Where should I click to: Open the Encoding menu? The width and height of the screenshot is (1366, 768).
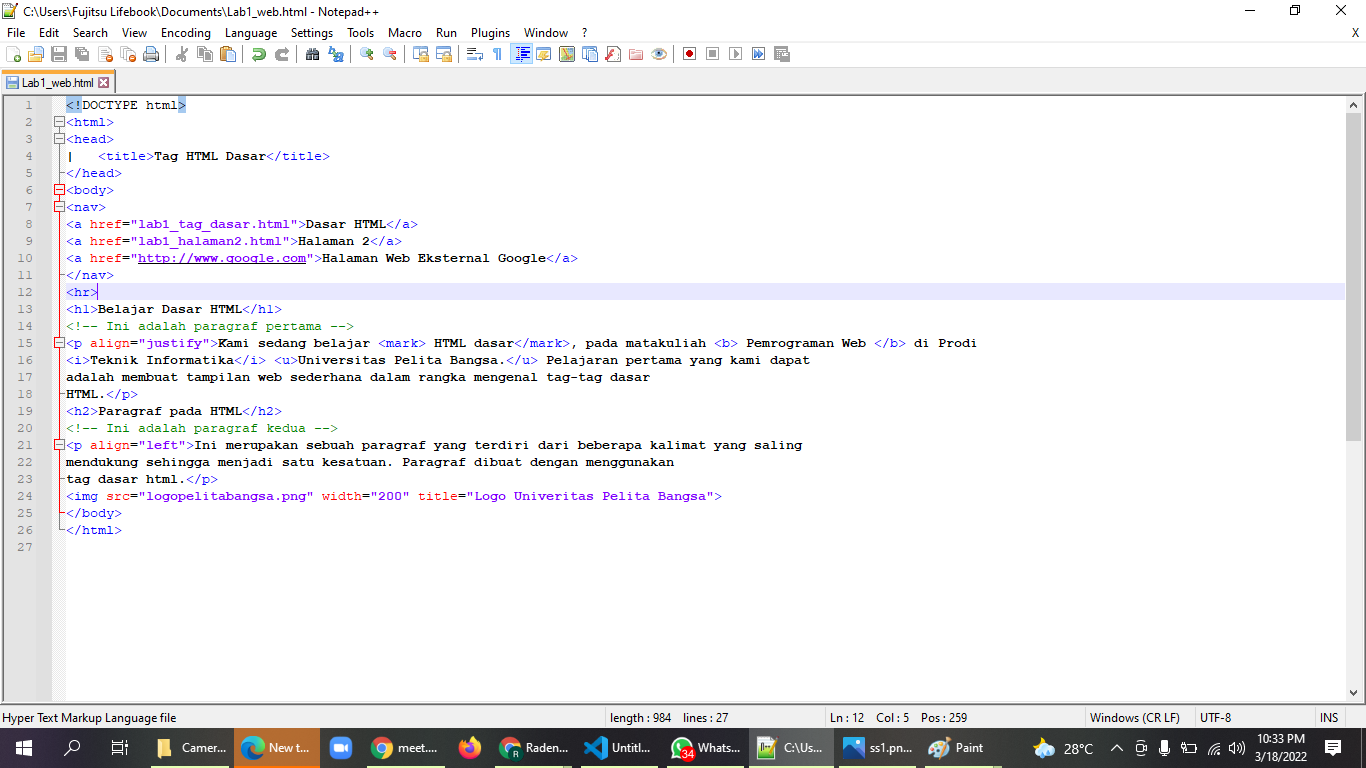[186, 33]
